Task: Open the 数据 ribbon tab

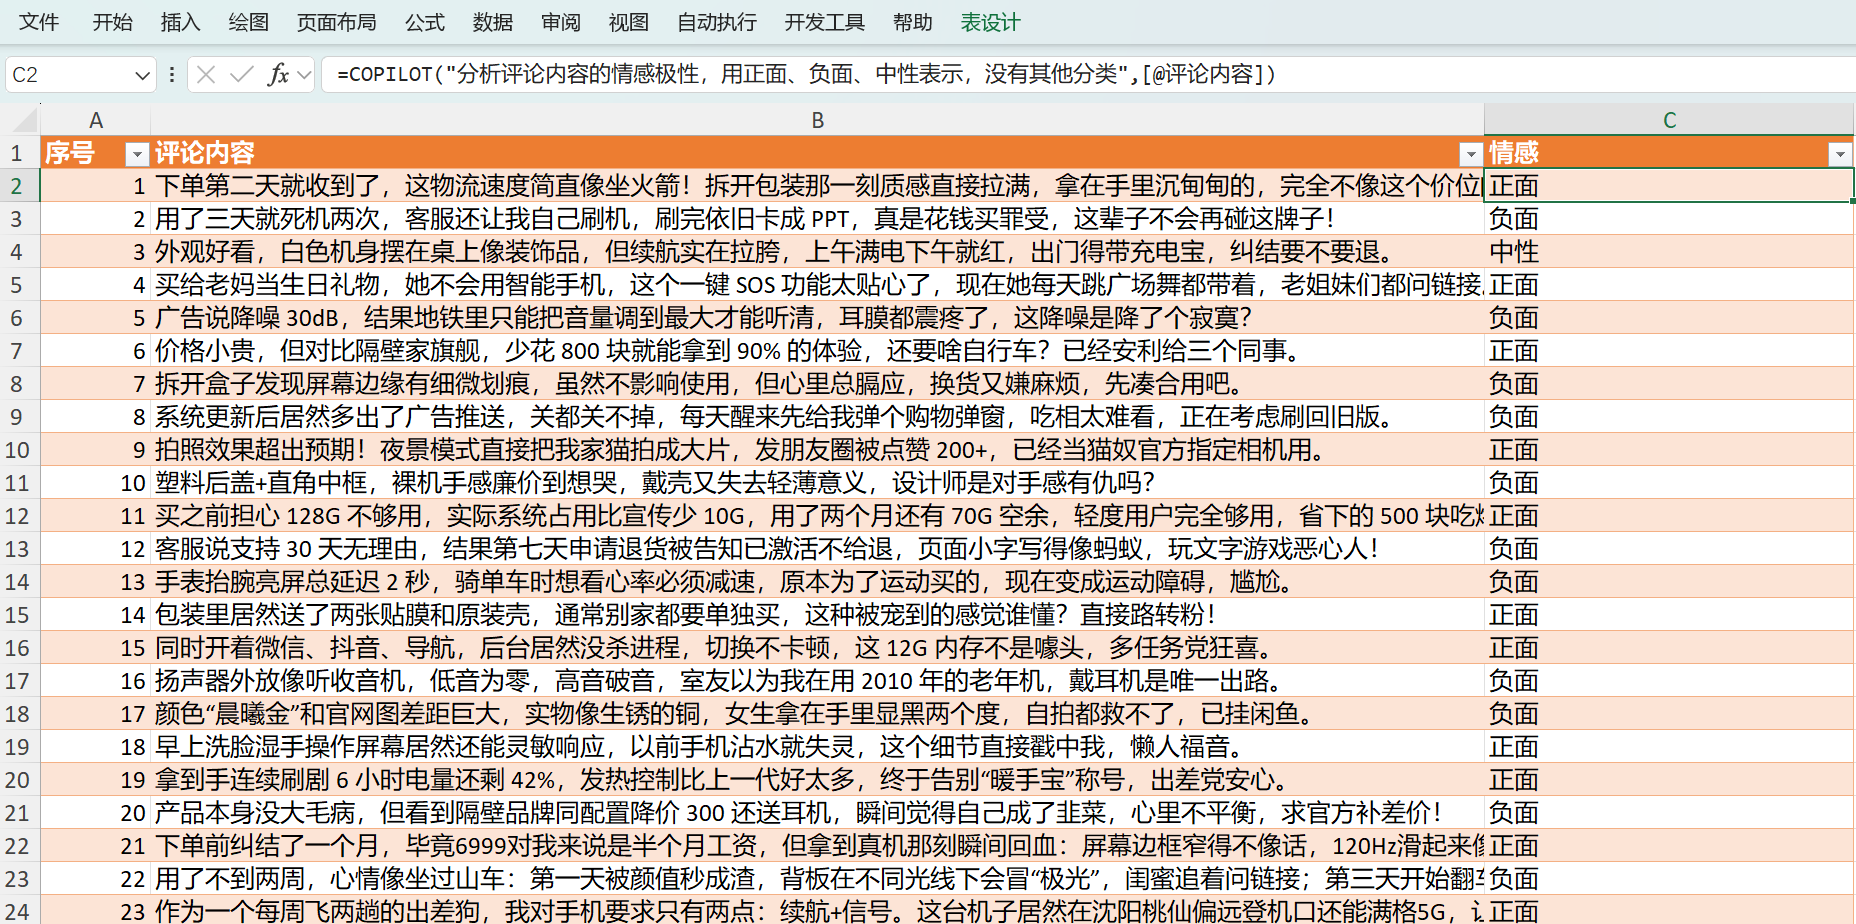Action: pos(492,22)
